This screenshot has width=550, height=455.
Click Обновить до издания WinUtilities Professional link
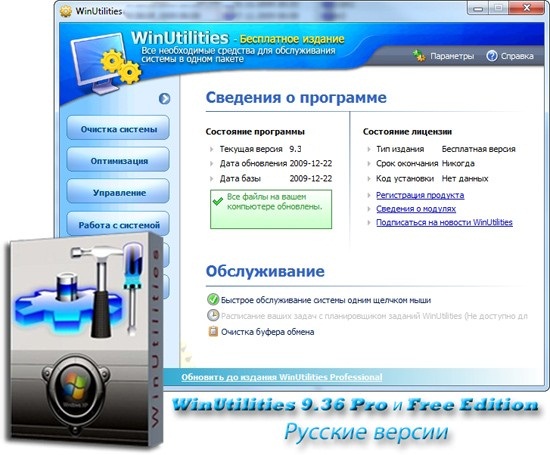tap(282, 377)
